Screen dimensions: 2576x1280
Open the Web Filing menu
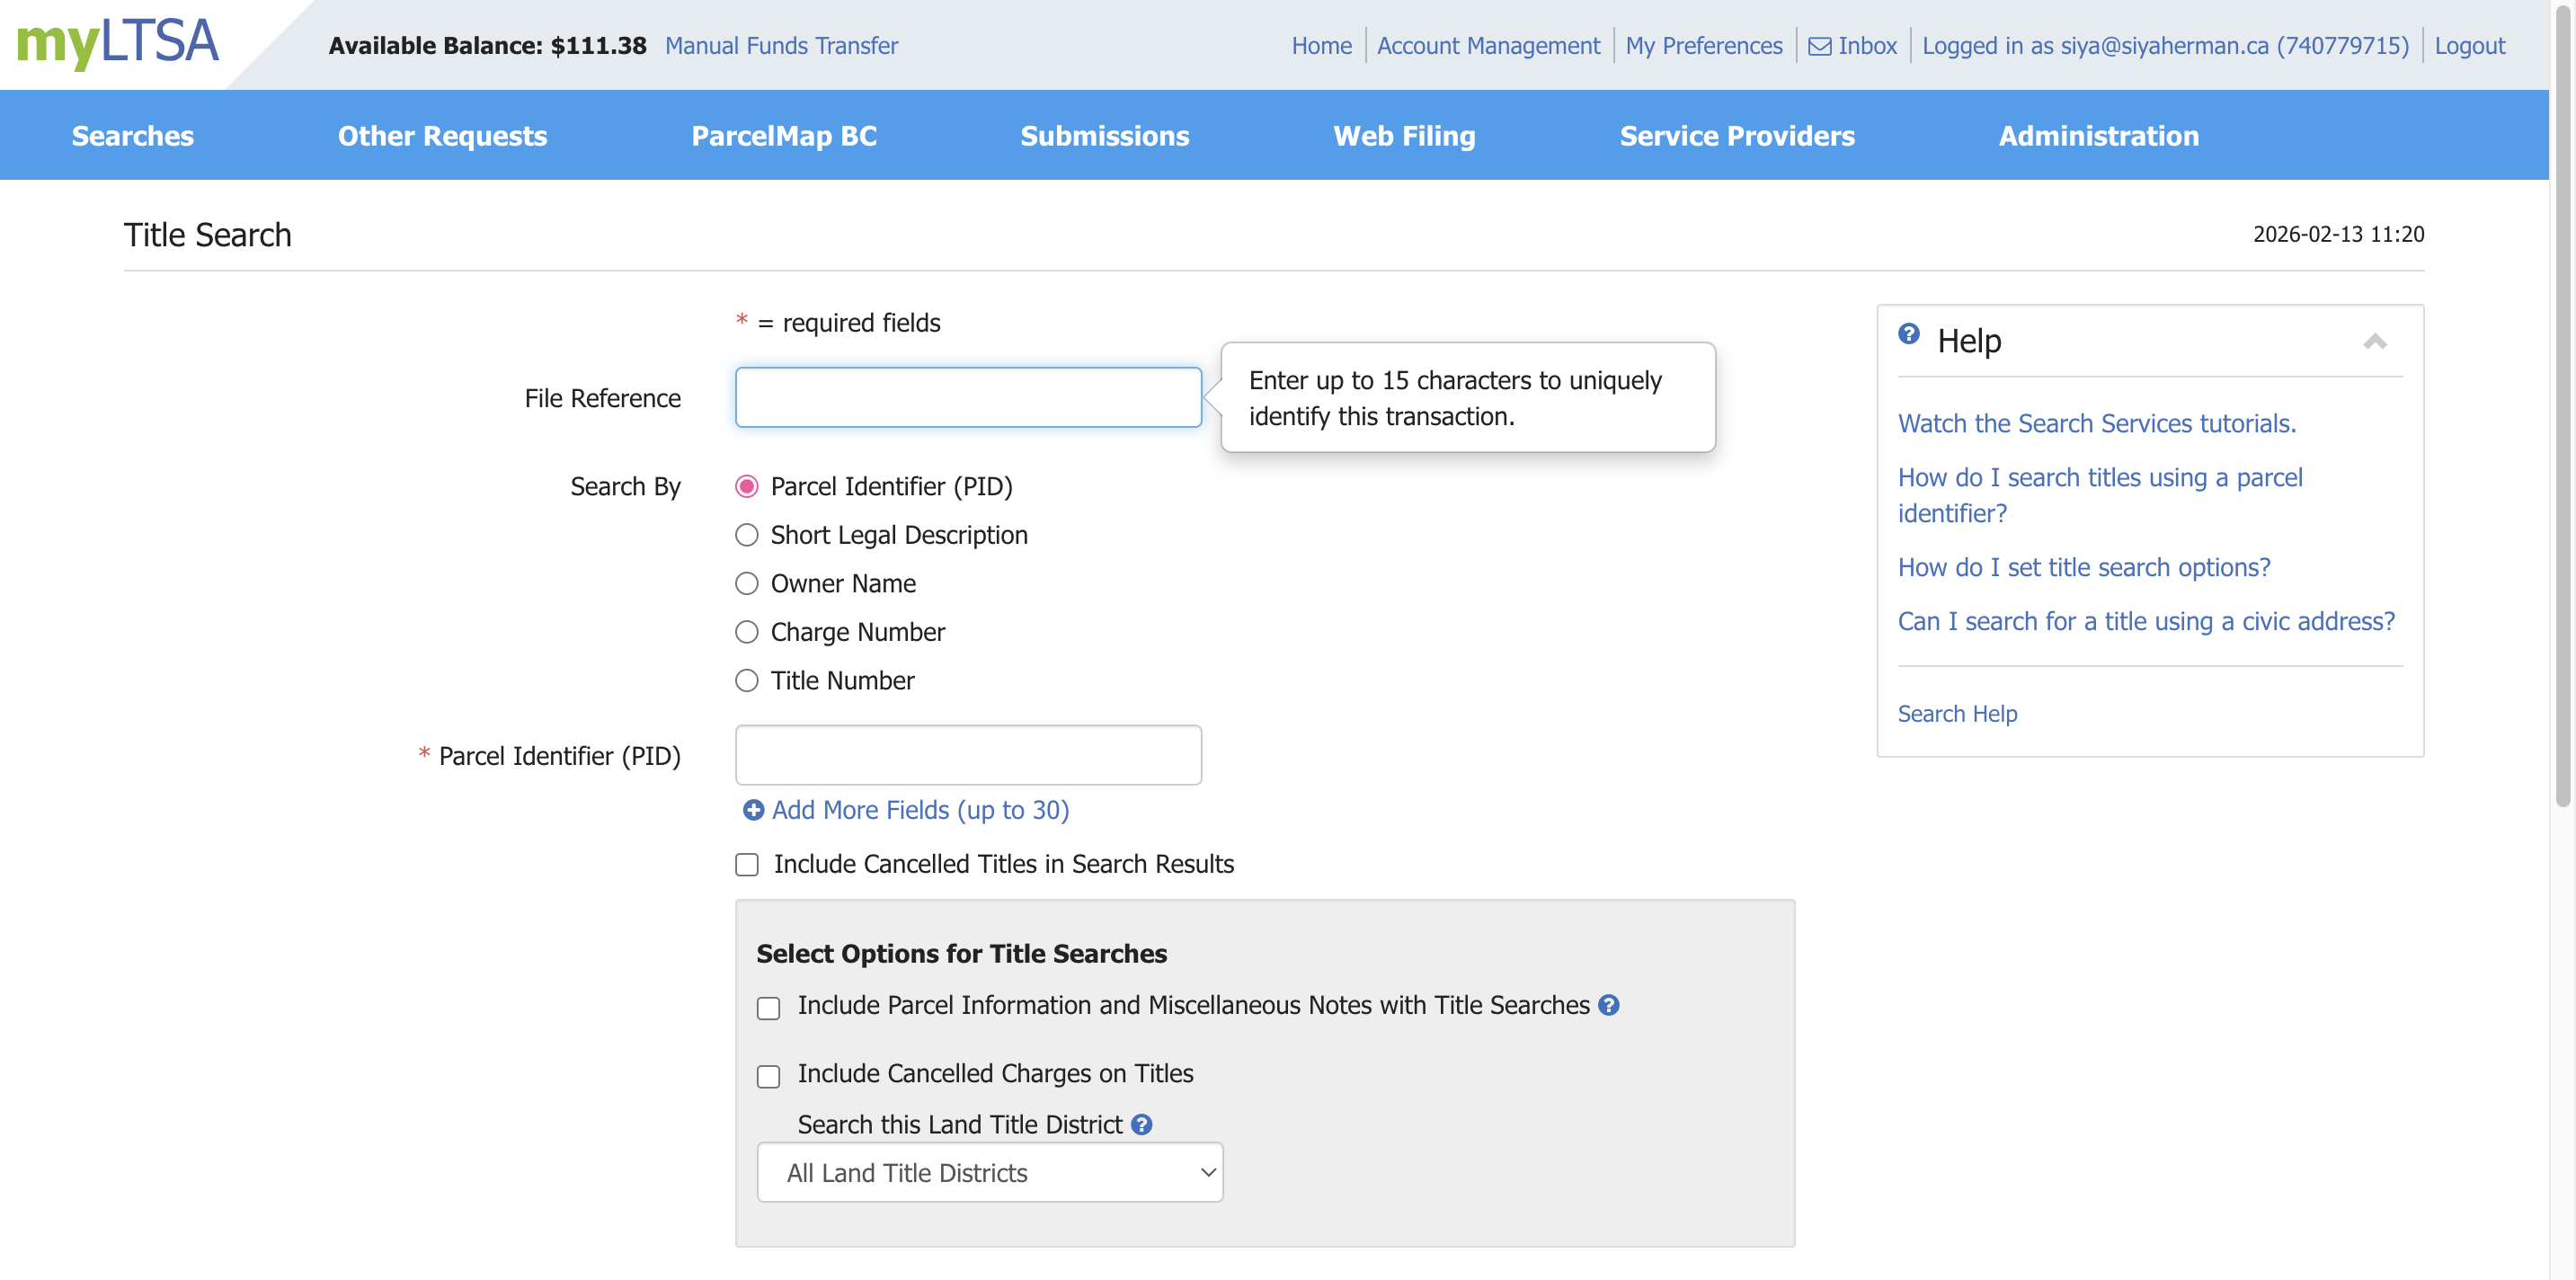1403,136
